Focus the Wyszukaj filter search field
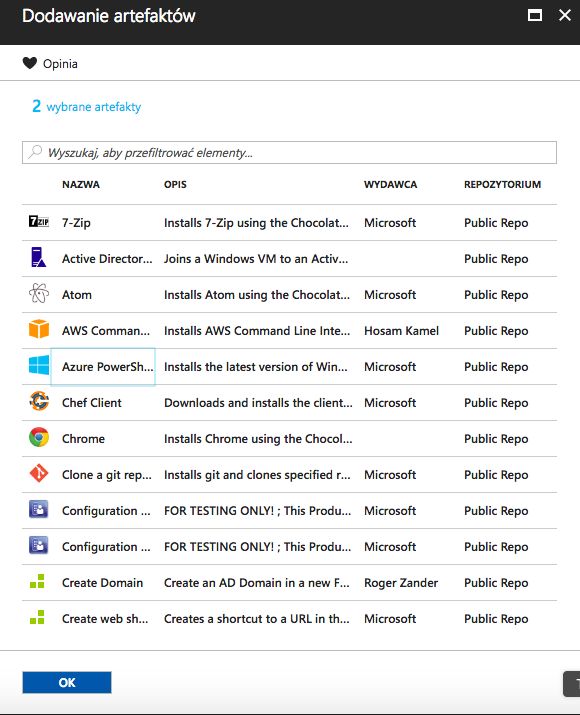This screenshot has width=580, height=715. click(x=289, y=152)
